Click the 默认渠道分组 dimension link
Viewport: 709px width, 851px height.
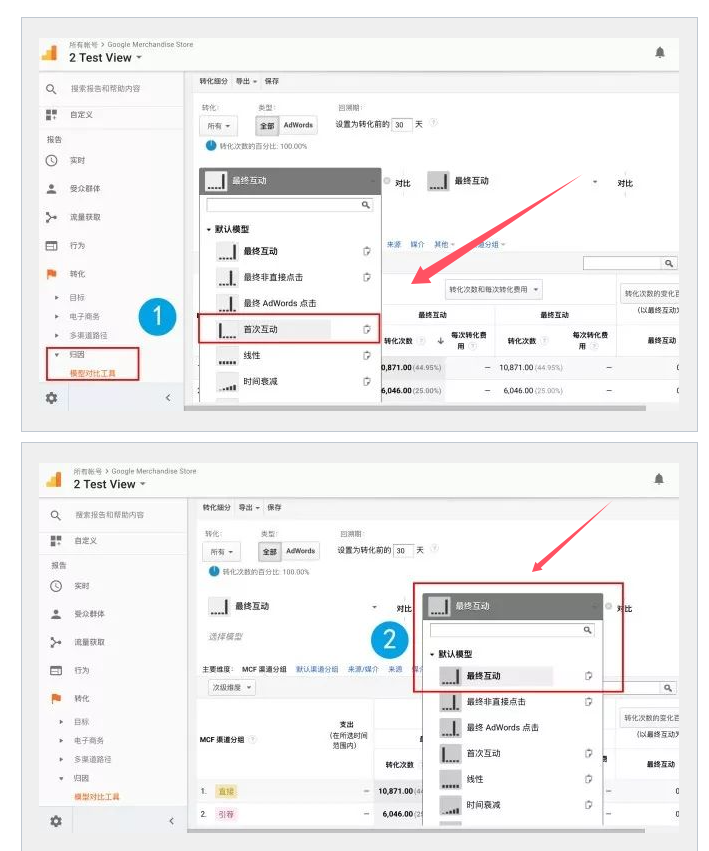pyautogui.click(x=316, y=669)
